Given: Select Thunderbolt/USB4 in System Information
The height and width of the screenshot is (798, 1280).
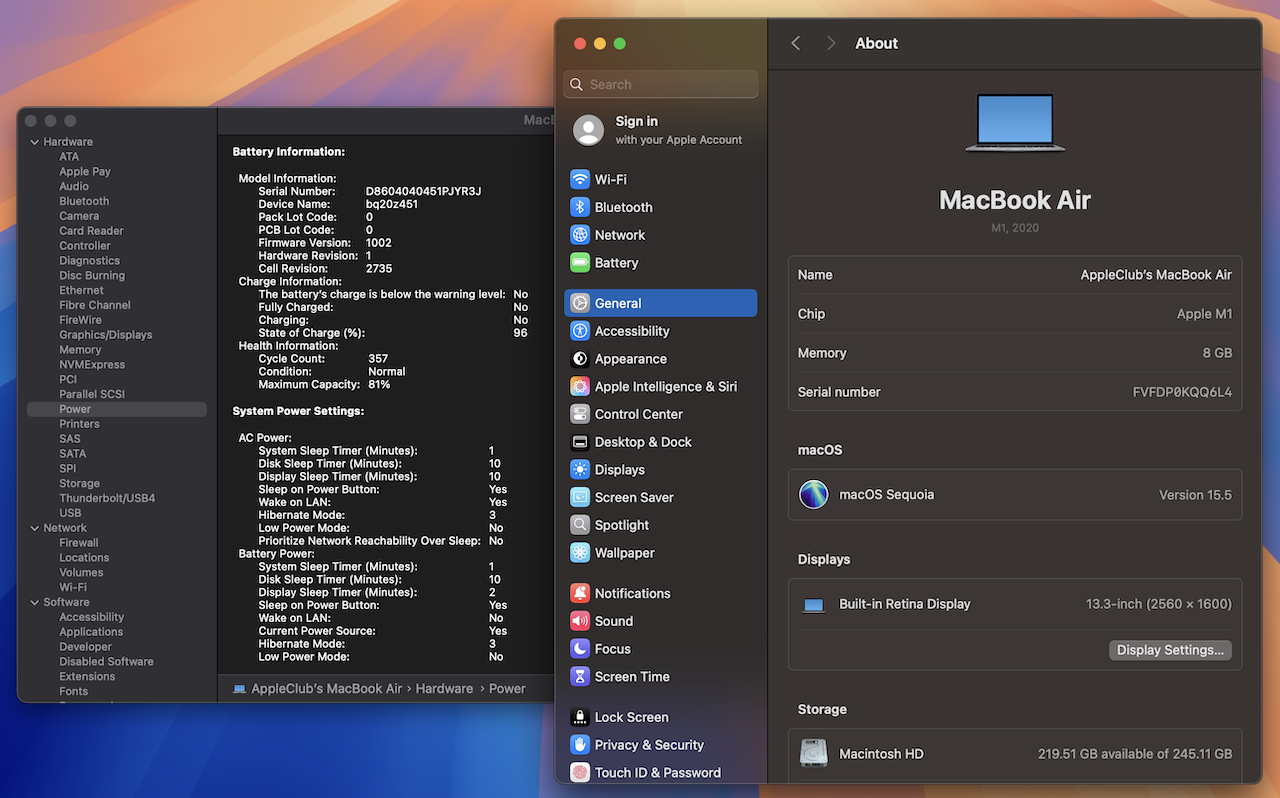Looking at the screenshot, I should (x=107, y=498).
